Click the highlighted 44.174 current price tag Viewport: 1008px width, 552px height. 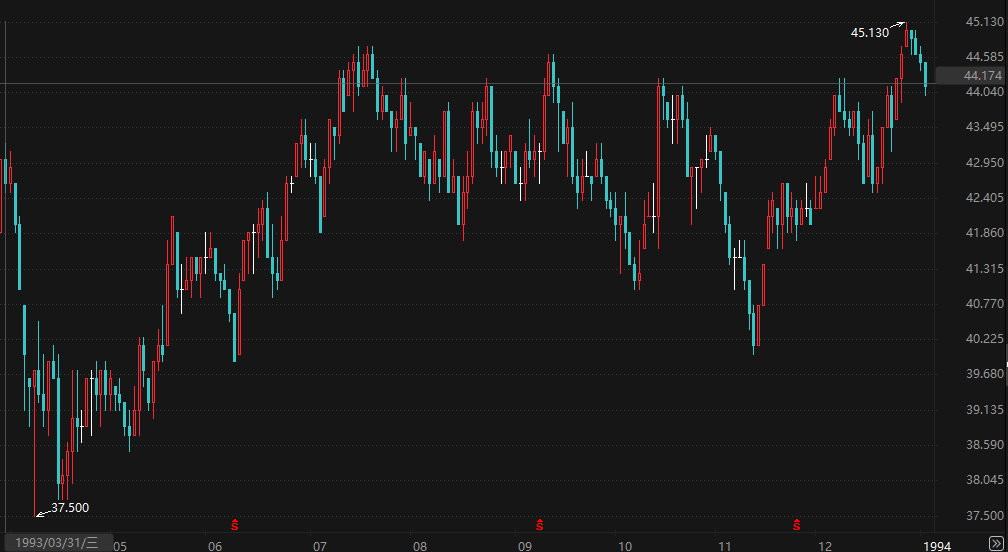(x=981, y=76)
